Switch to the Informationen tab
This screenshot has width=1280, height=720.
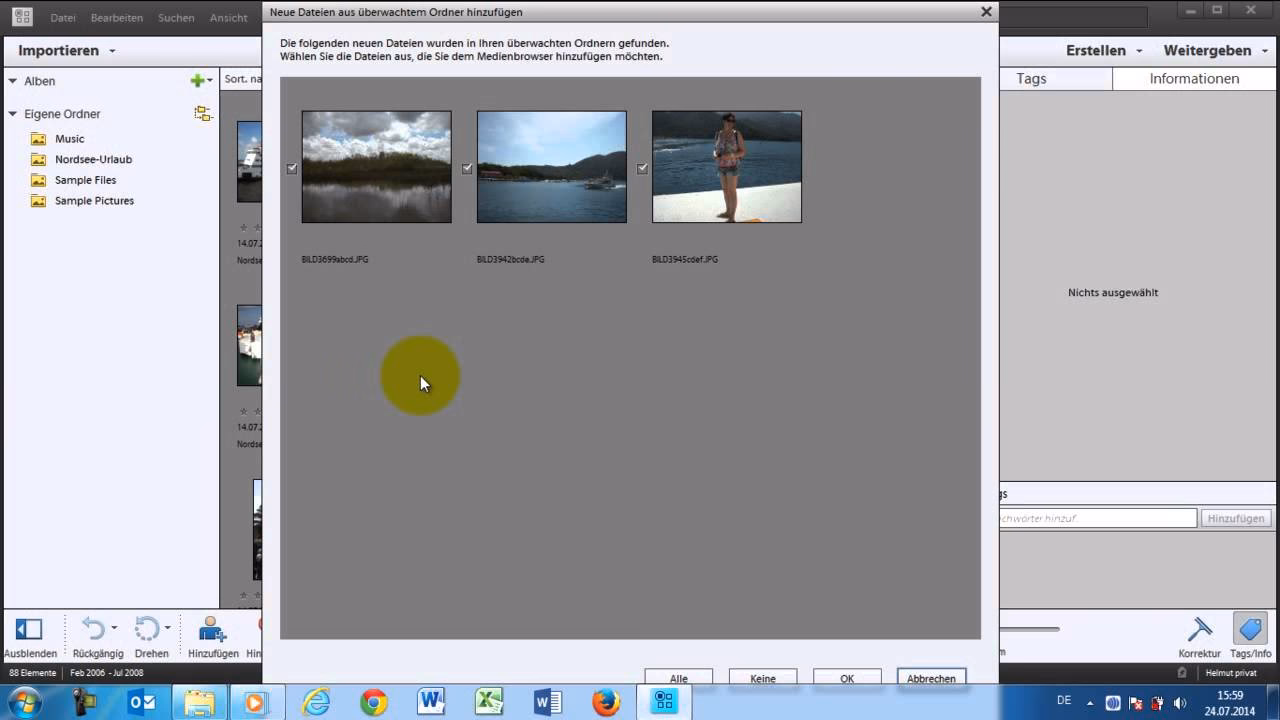(1194, 78)
